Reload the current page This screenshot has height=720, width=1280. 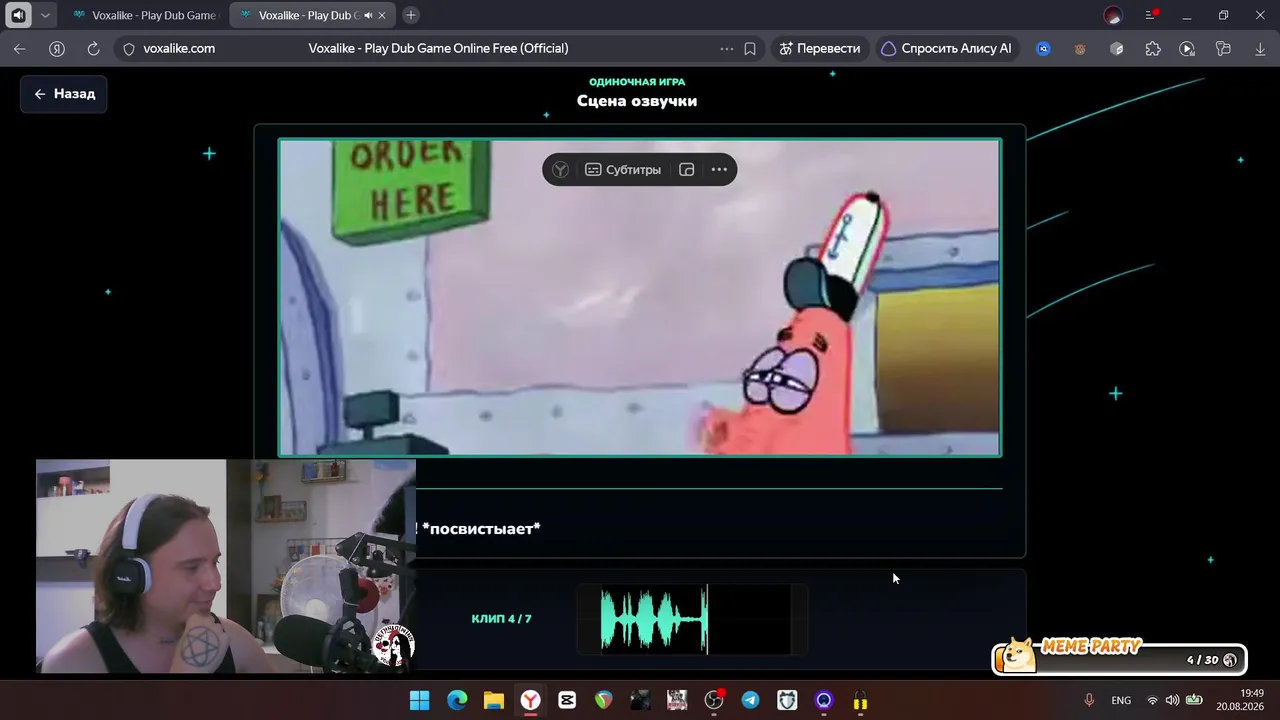(x=93, y=48)
